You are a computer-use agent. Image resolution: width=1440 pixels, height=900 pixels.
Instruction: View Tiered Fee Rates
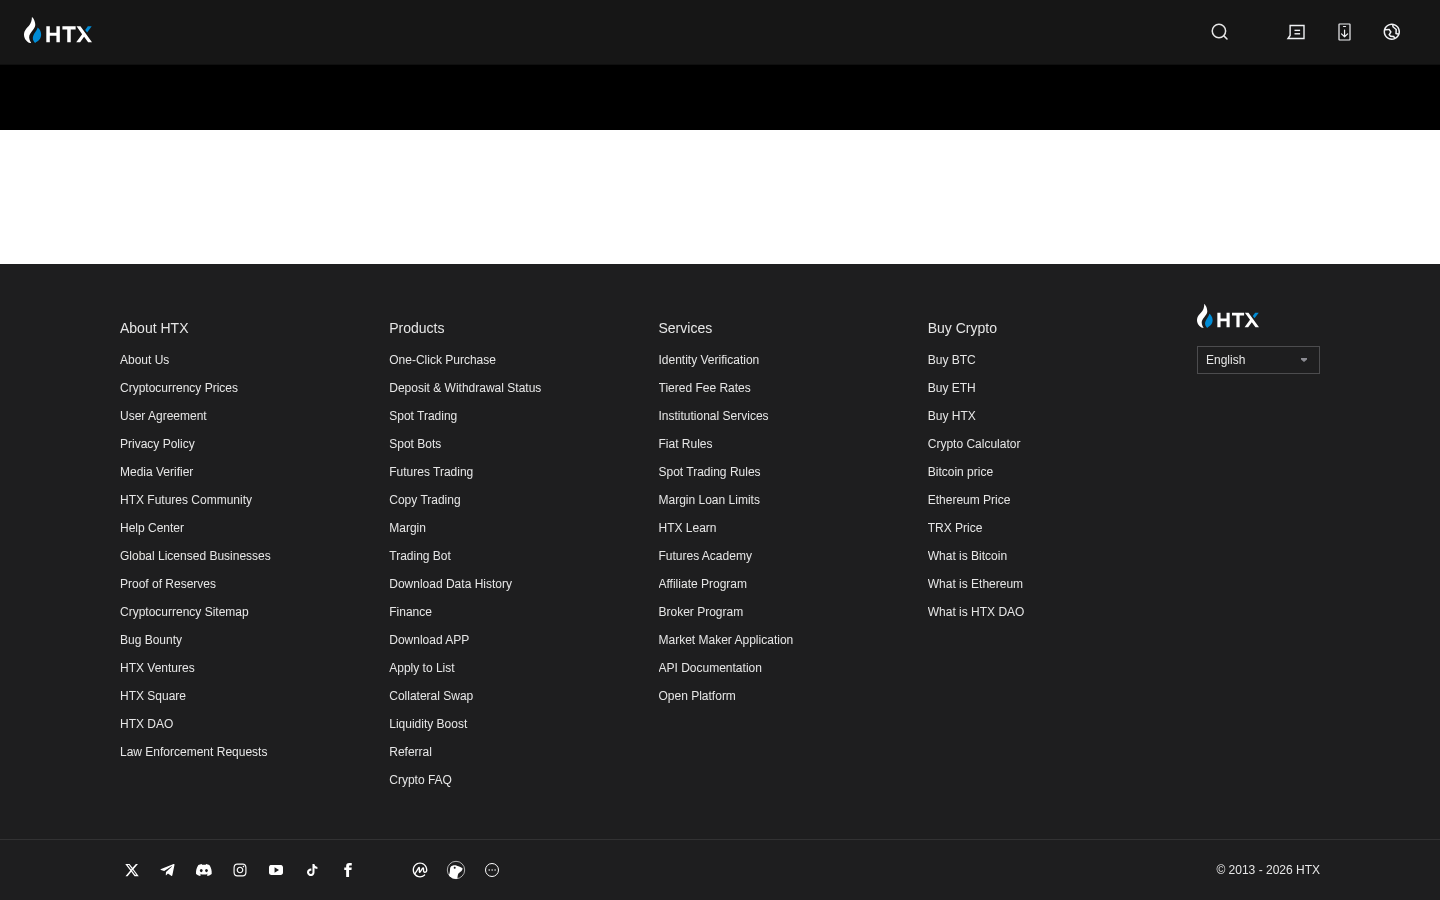click(x=704, y=388)
